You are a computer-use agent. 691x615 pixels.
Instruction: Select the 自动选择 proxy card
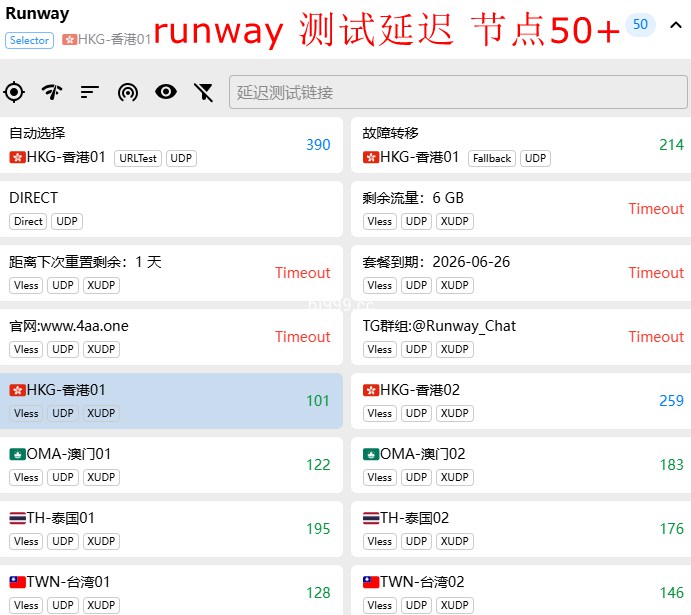(x=171, y=145)
